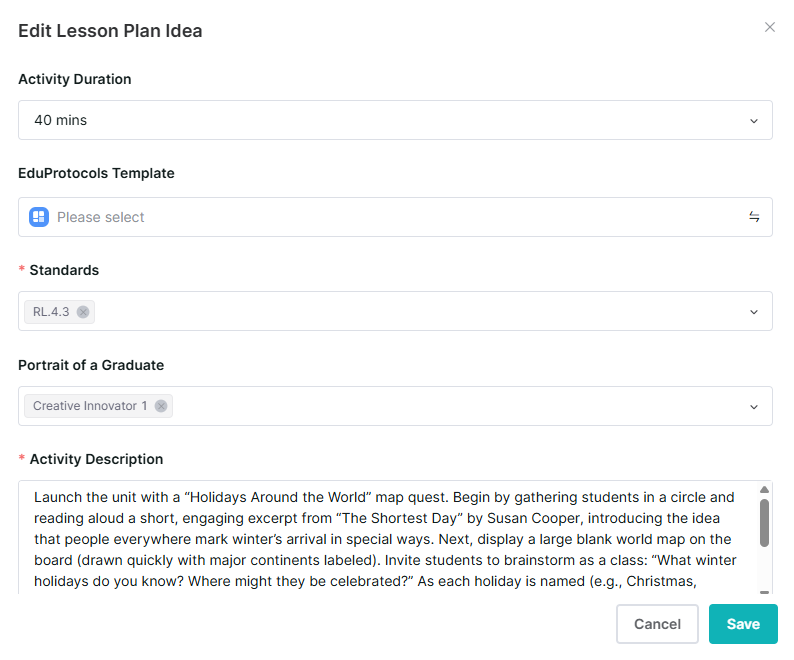This screenshot has height=660, width=794.
Task: Click the Please select template placeholder
Action: 101,217
